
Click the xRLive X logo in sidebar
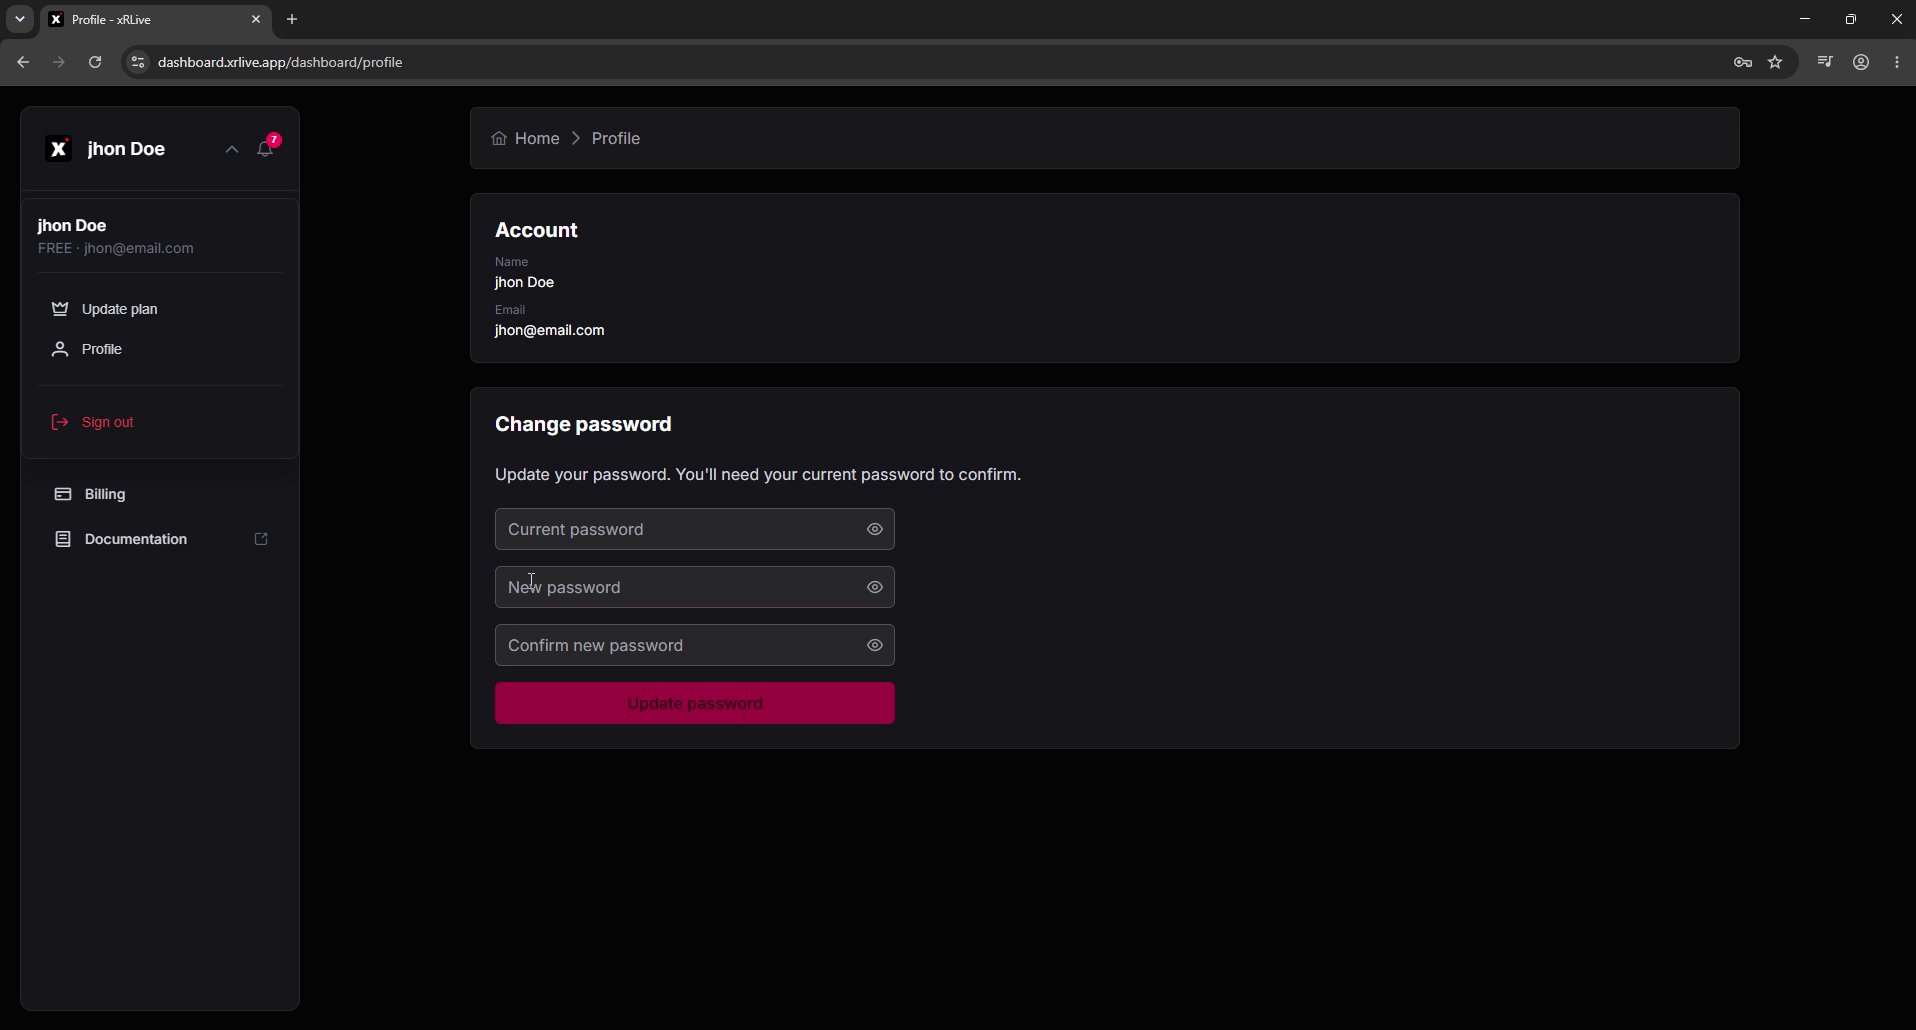point(59,149)
